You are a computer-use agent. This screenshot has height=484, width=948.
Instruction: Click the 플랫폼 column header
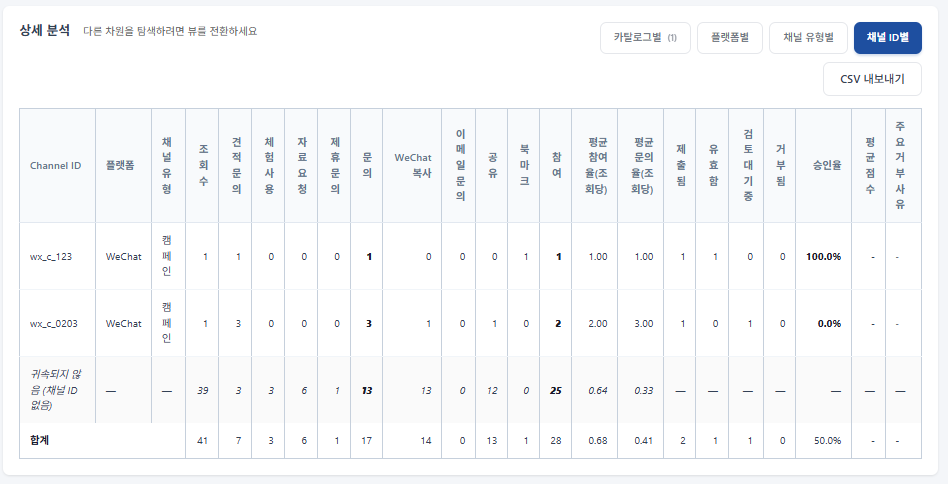pyautogui.click(x=121, y=165)
